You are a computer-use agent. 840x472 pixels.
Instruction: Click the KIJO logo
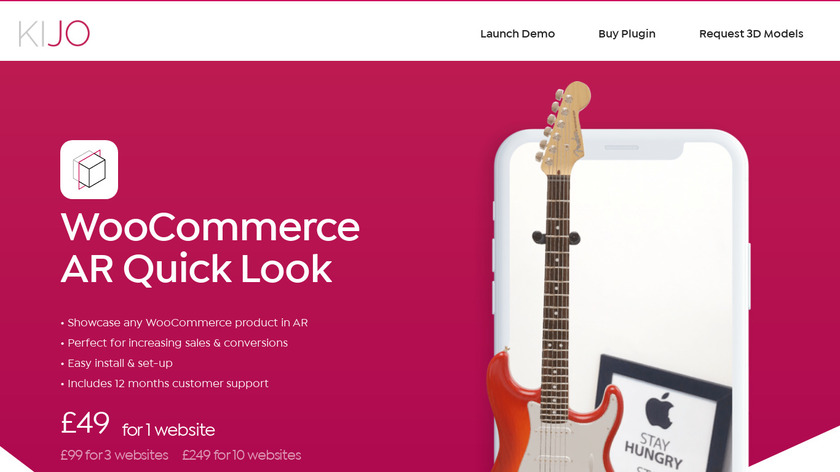pos(54,34)
